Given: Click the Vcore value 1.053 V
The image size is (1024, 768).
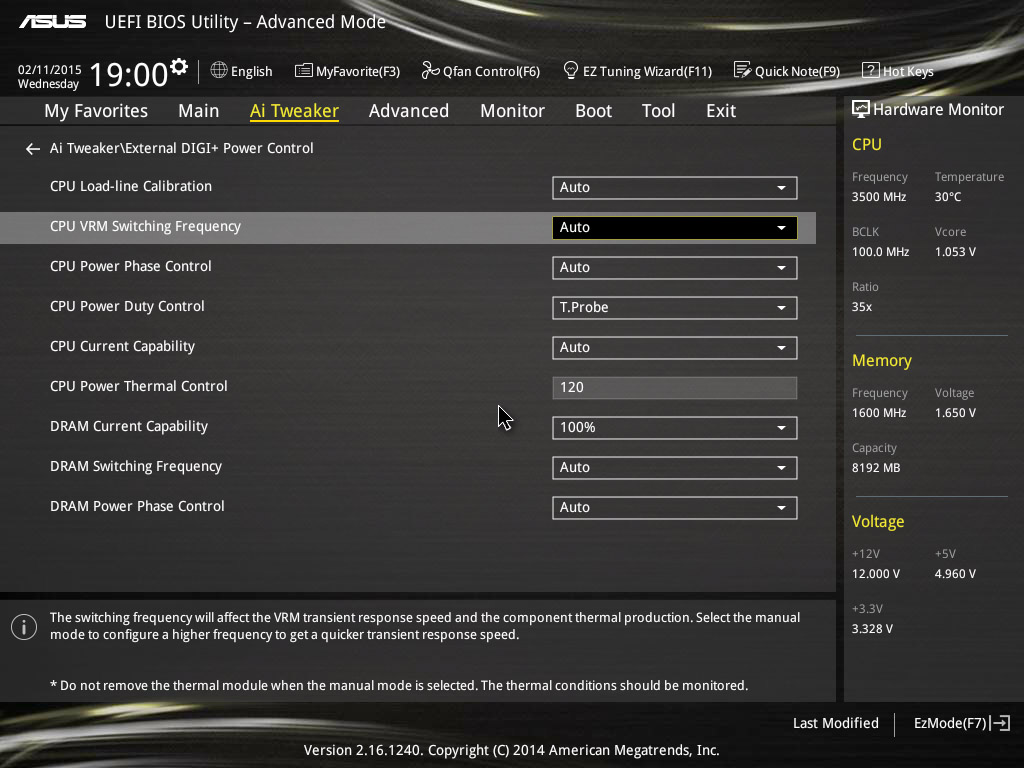Looking at the screenshot, I should pyautogui.click(x=955, y=251).
